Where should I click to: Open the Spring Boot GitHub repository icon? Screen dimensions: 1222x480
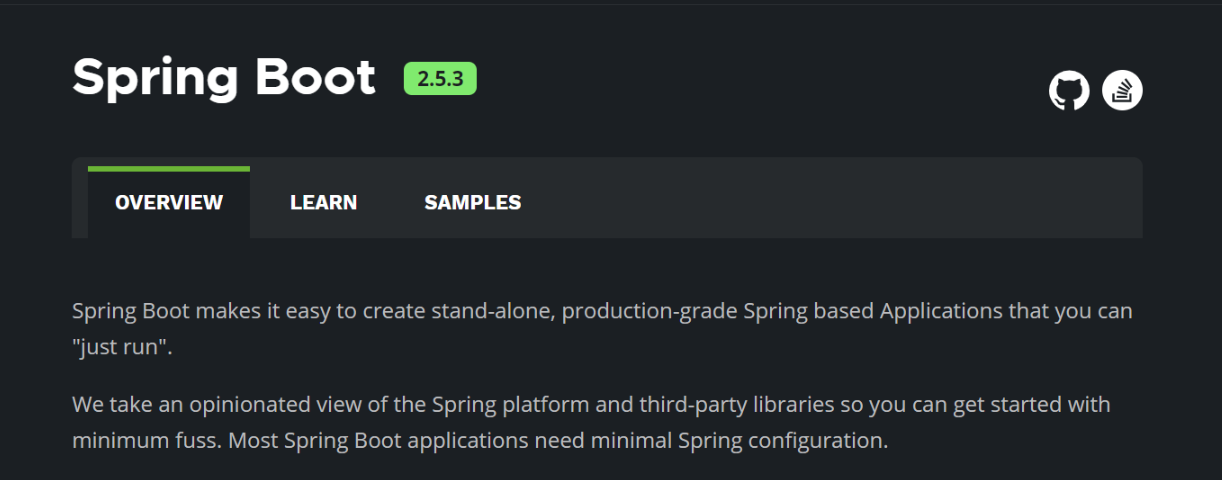[x=1068, y=91]
